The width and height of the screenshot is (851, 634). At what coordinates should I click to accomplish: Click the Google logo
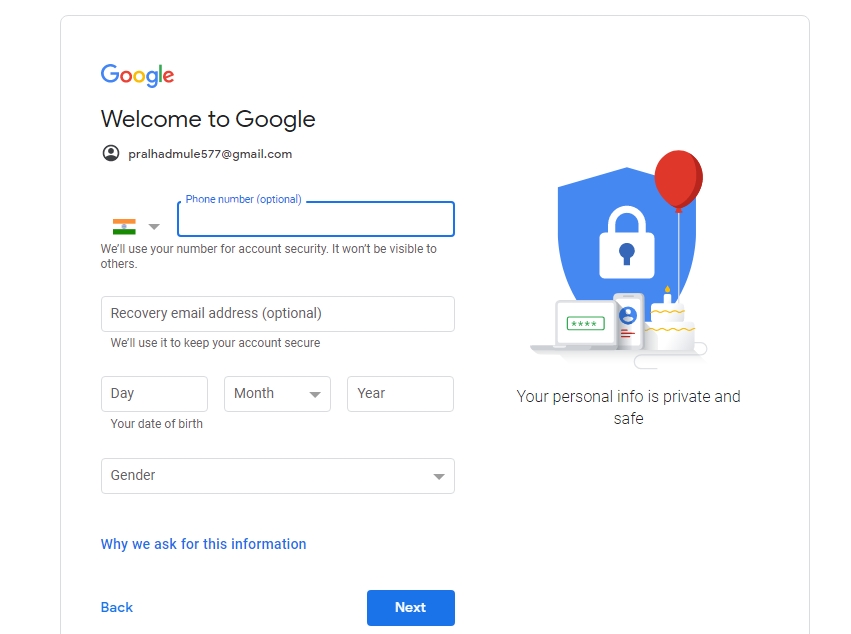[137, 75]
